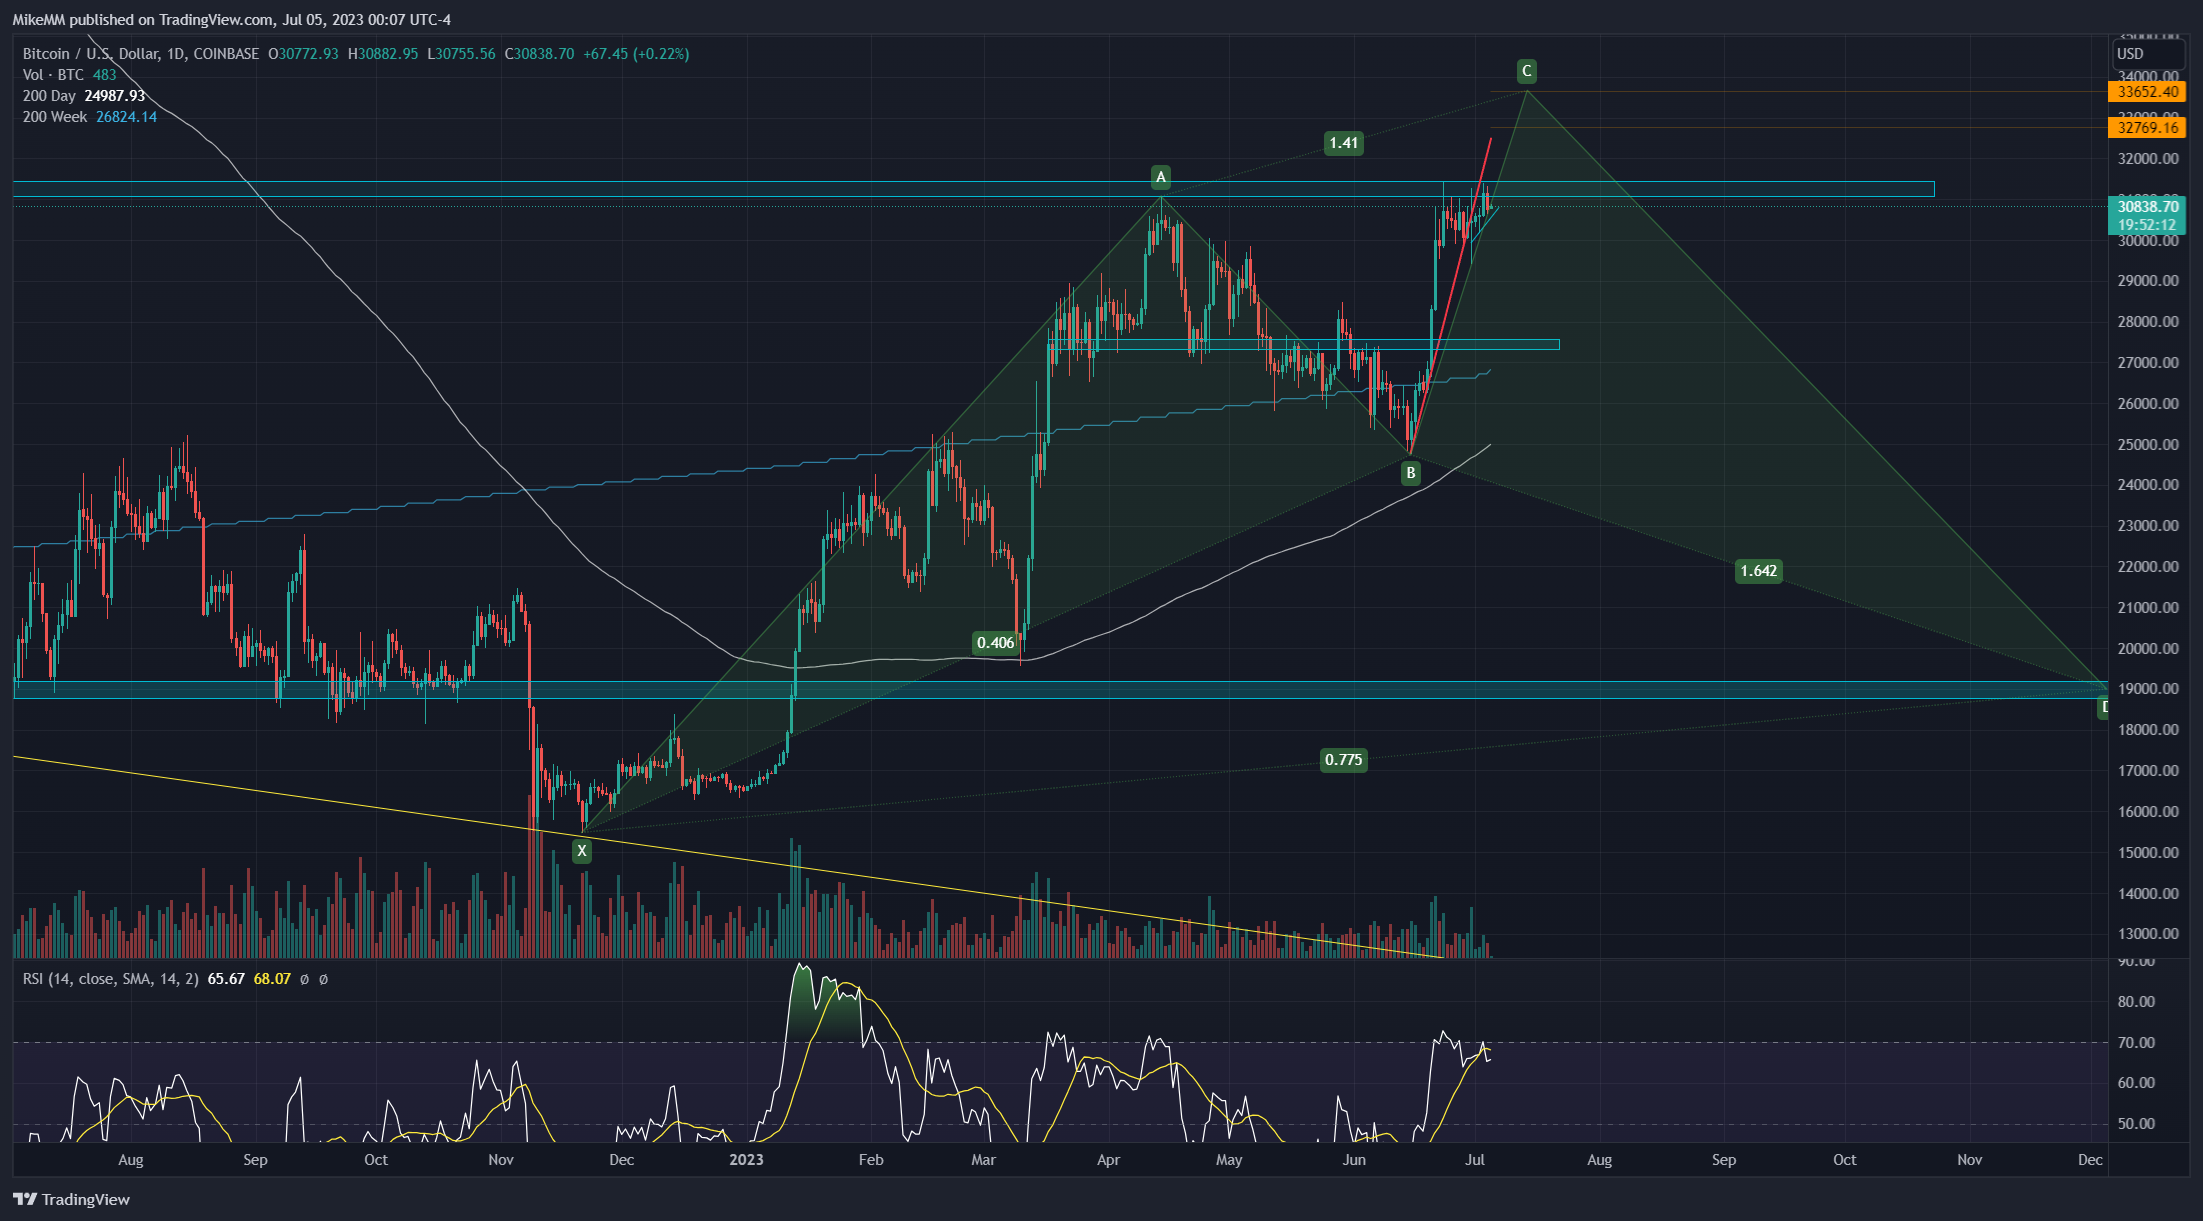The width and height of the screenshot is (2203, 1221).
Task: Click the pattern point label C
Action: (x=1526, y=71)
